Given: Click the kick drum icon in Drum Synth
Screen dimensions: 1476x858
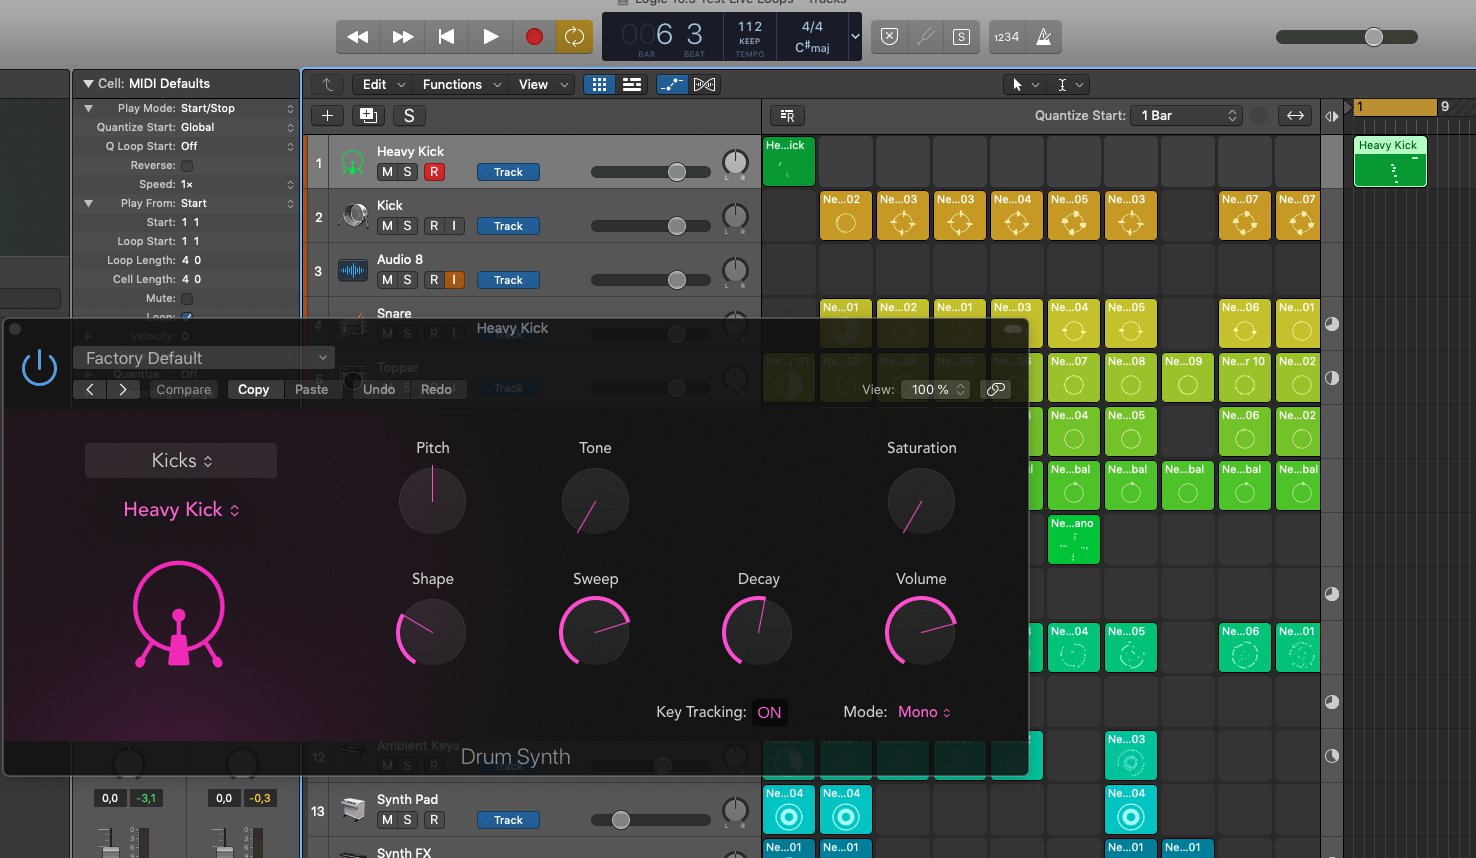Looking at the screenshot, I should [x=179, y=614].
